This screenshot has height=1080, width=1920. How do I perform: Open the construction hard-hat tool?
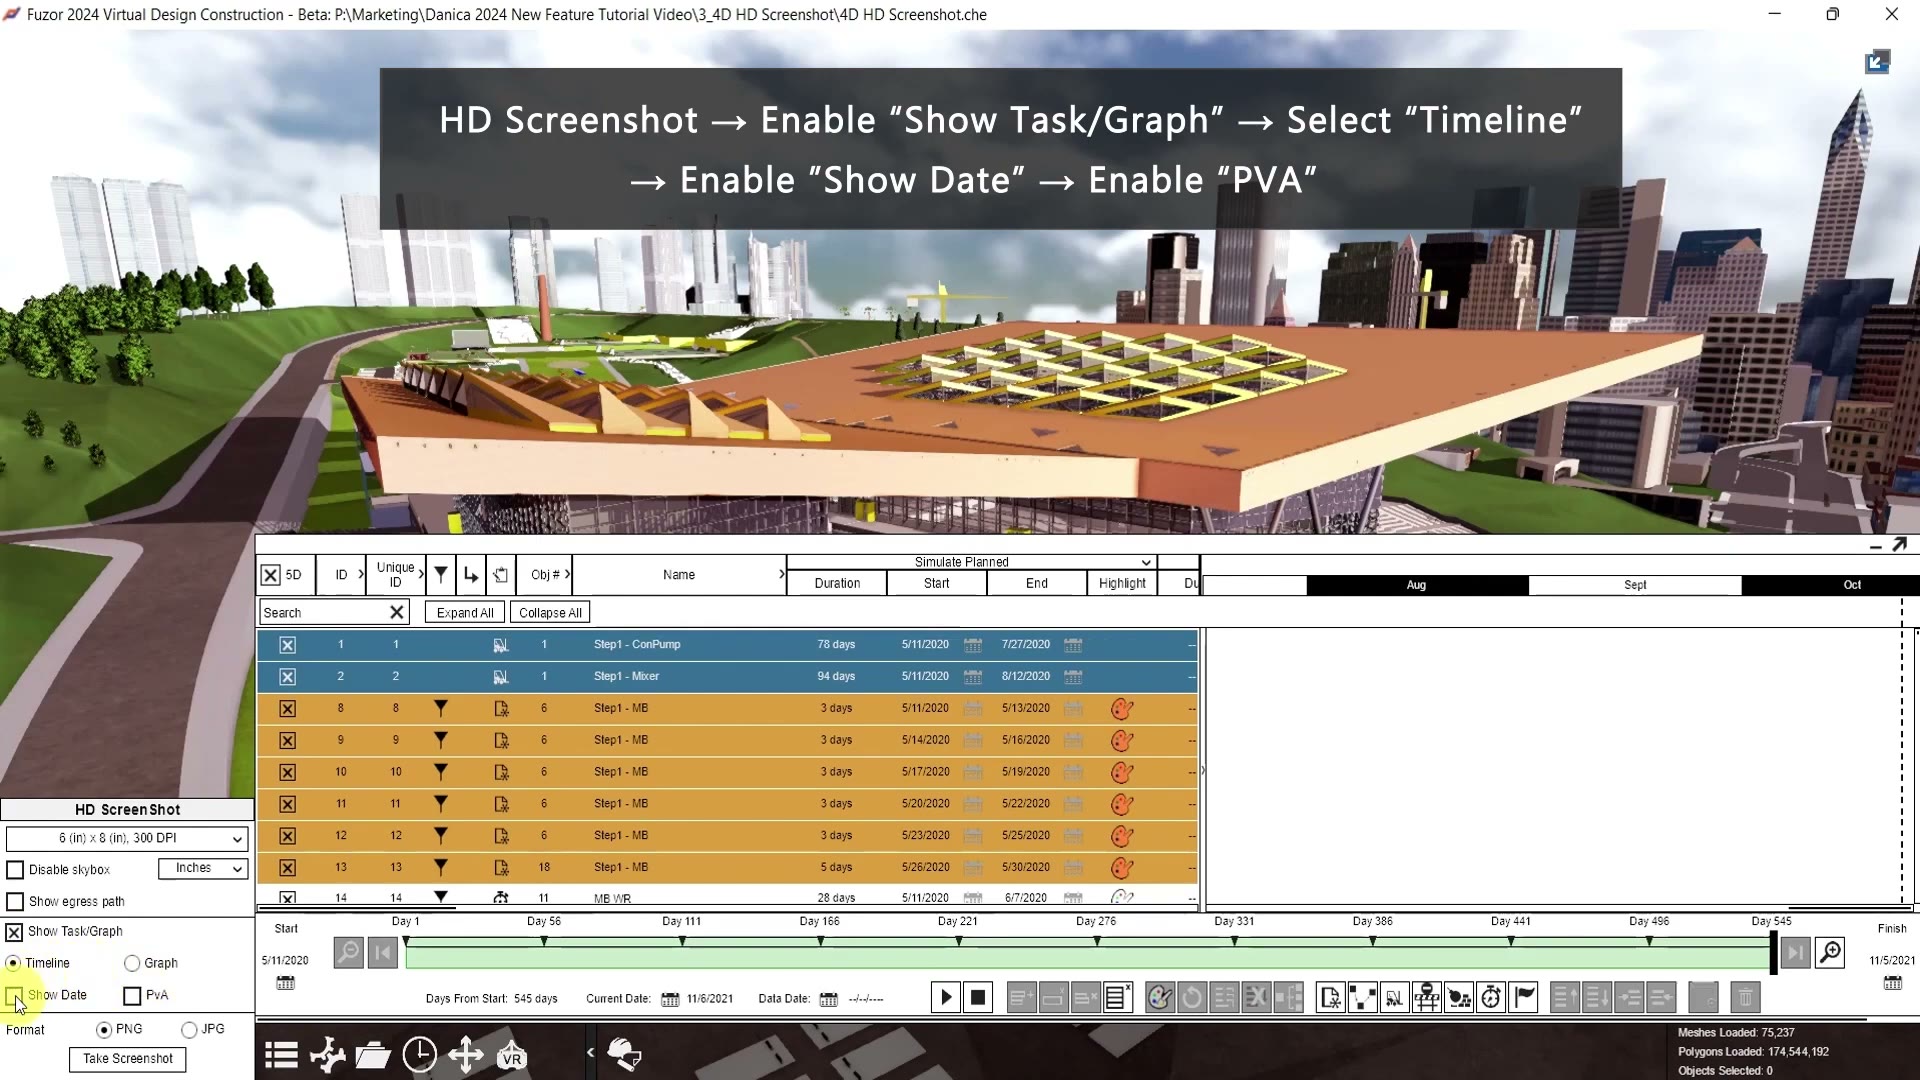coord(625,1054)
